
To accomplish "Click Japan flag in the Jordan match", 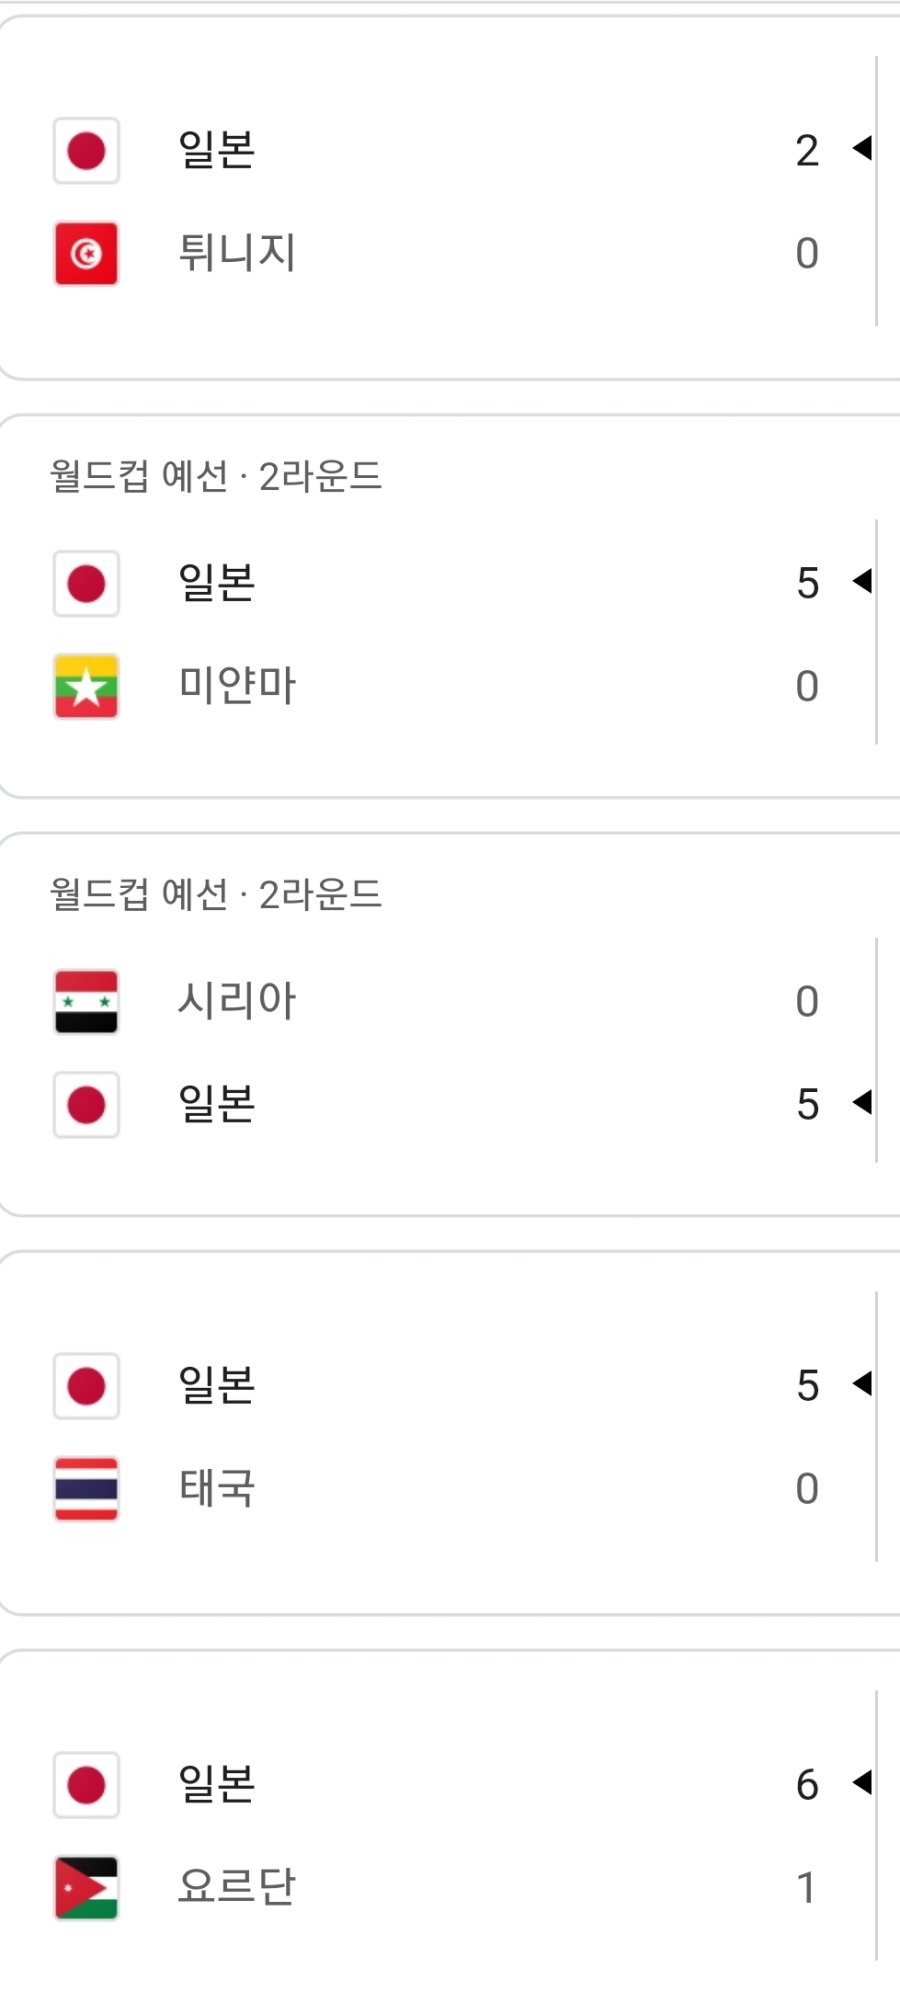I will click(86, 1785).
